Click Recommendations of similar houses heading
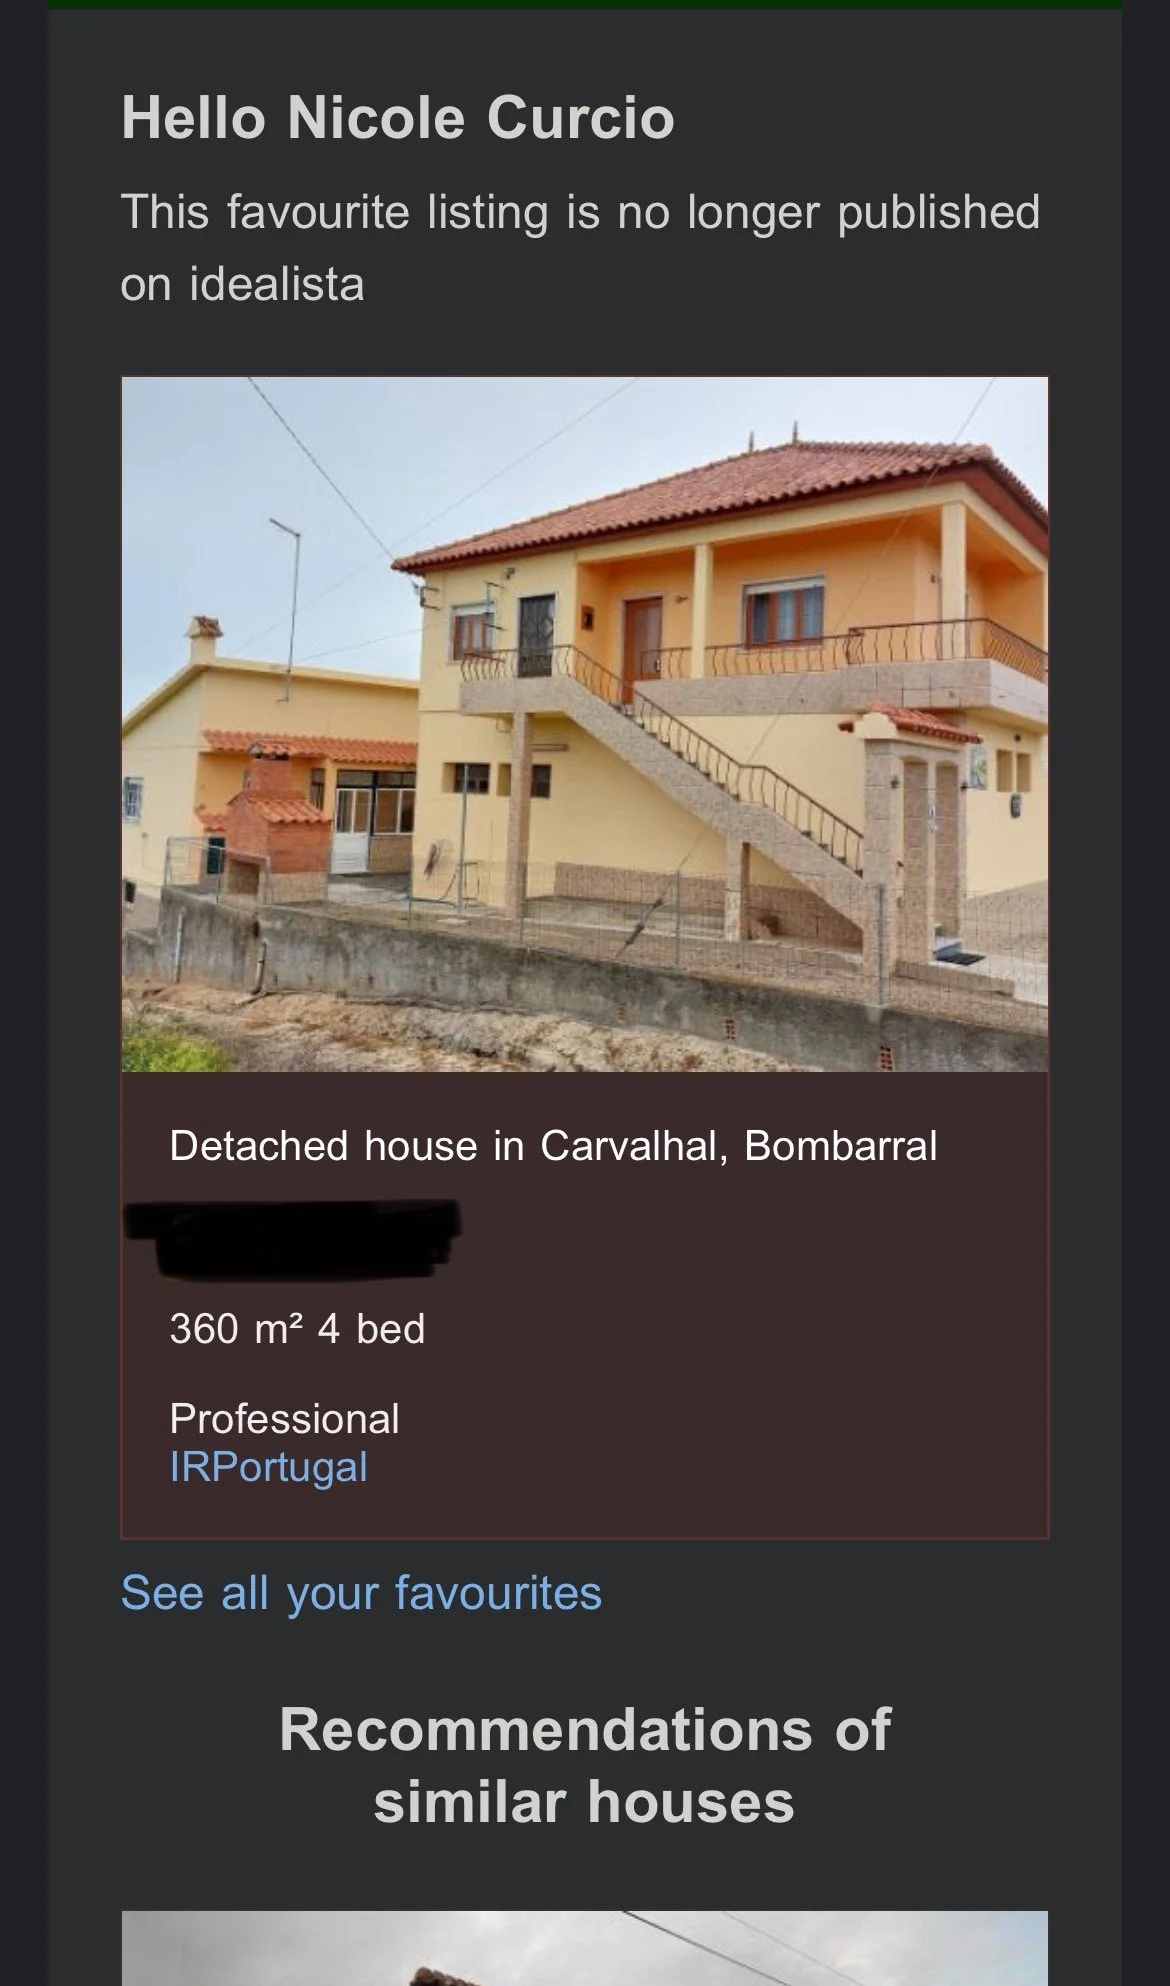Image resolution: width=1170 pixels, height=1986 pixels. coord(585,1765)
